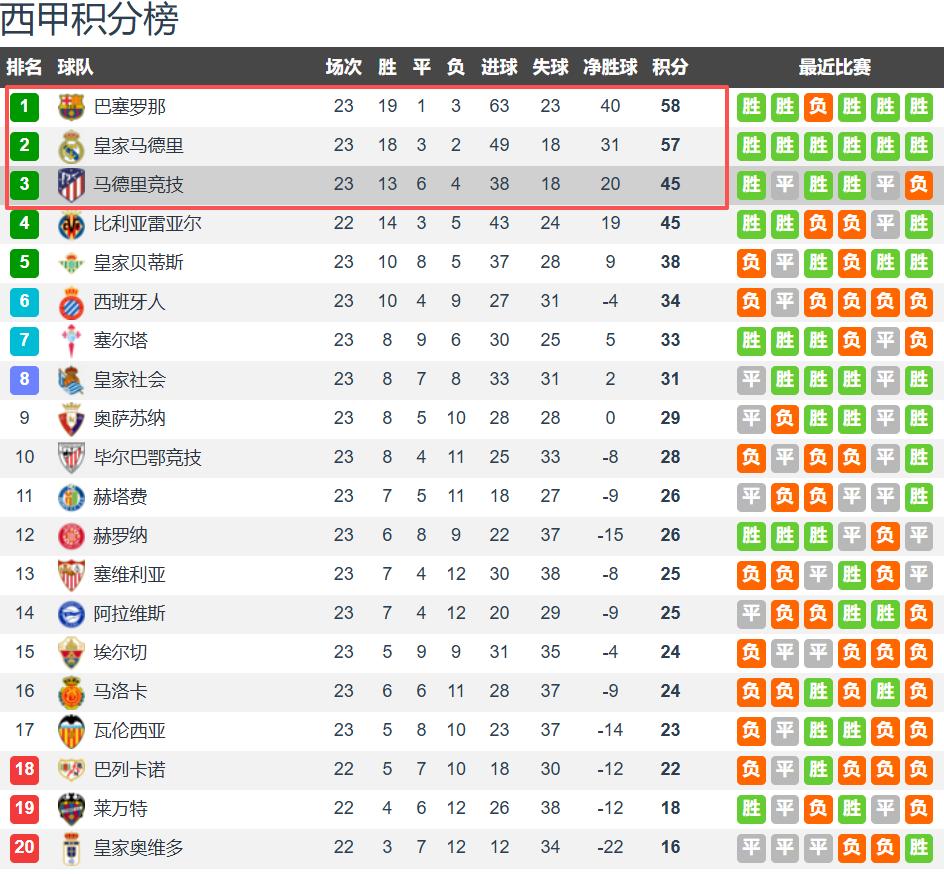Viewport: 944px width, 874px height.
Task: Click Barcelona's orange 负 recent match badge
Action: (x=818, y=107)
